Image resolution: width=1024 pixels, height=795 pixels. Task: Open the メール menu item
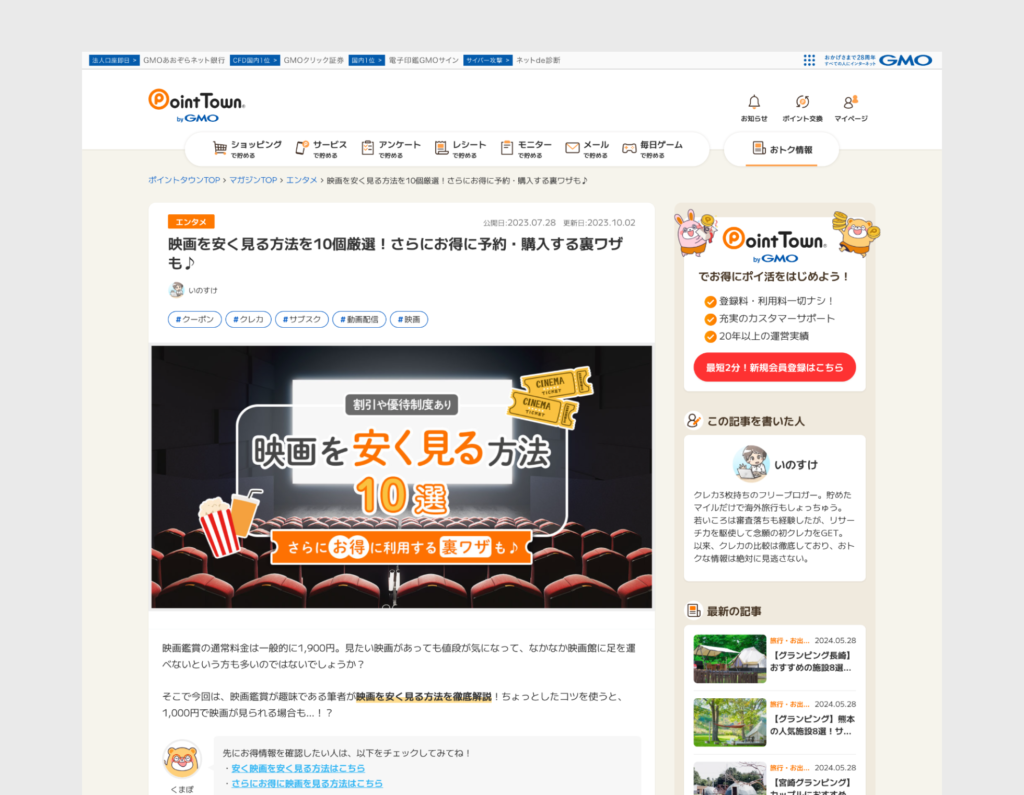pos(587,149)
